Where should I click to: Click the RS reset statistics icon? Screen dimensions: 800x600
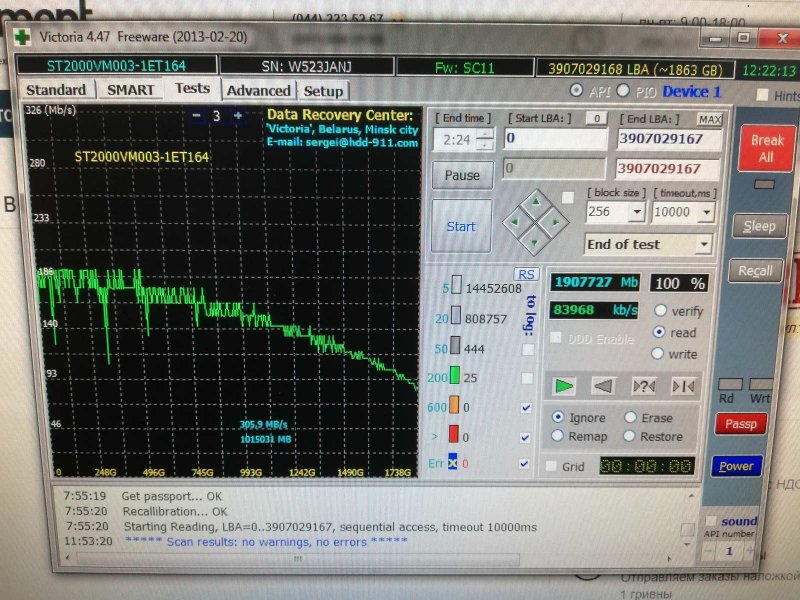pyautogui.click(x=525, y=274)
